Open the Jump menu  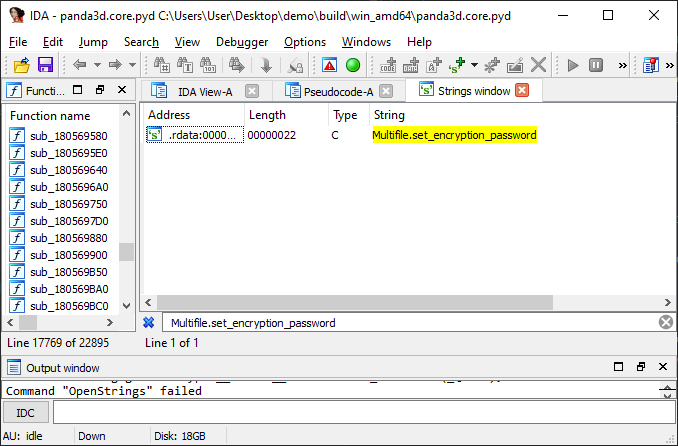pyautogui.click(x=93, y=42)
